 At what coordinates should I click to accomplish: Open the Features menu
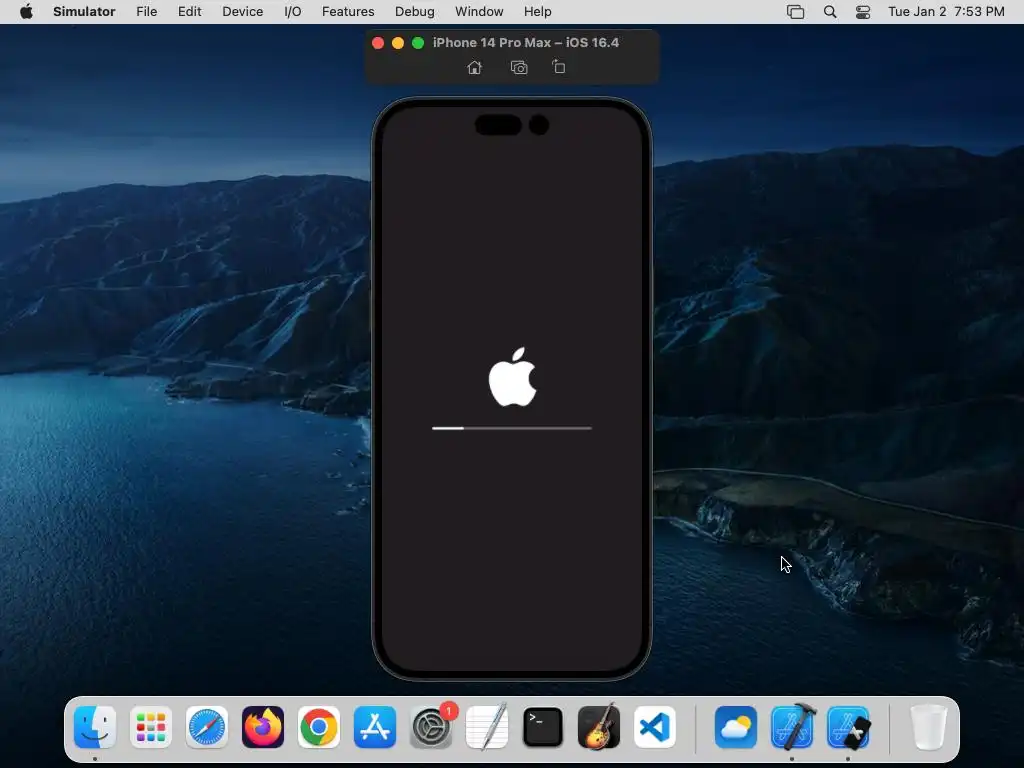[x=348, y=12]
